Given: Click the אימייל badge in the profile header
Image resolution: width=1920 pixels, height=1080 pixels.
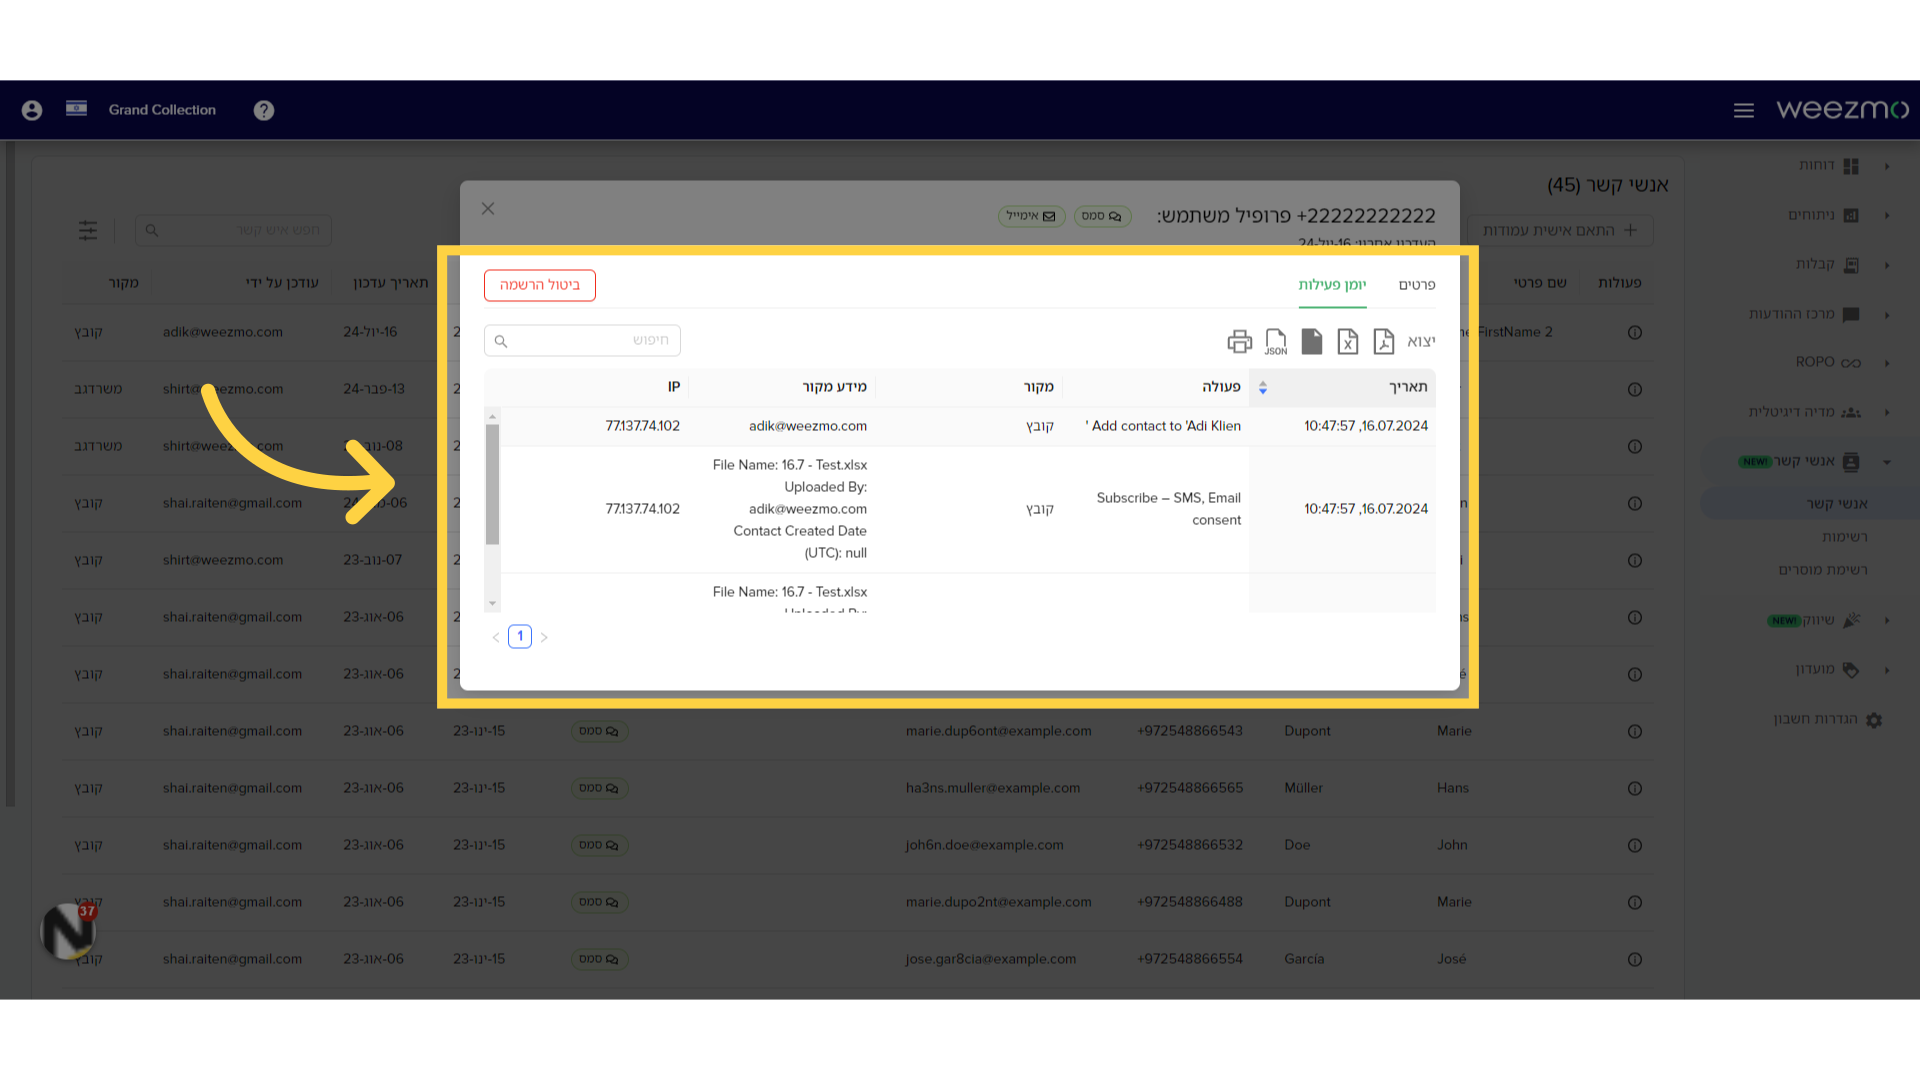Looking at the screenshot, I should (x=1031, y=216).
